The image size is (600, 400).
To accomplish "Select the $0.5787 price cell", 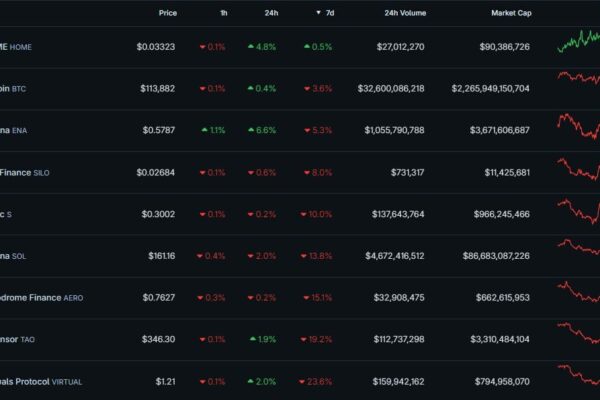I will [x=159, y=130].
